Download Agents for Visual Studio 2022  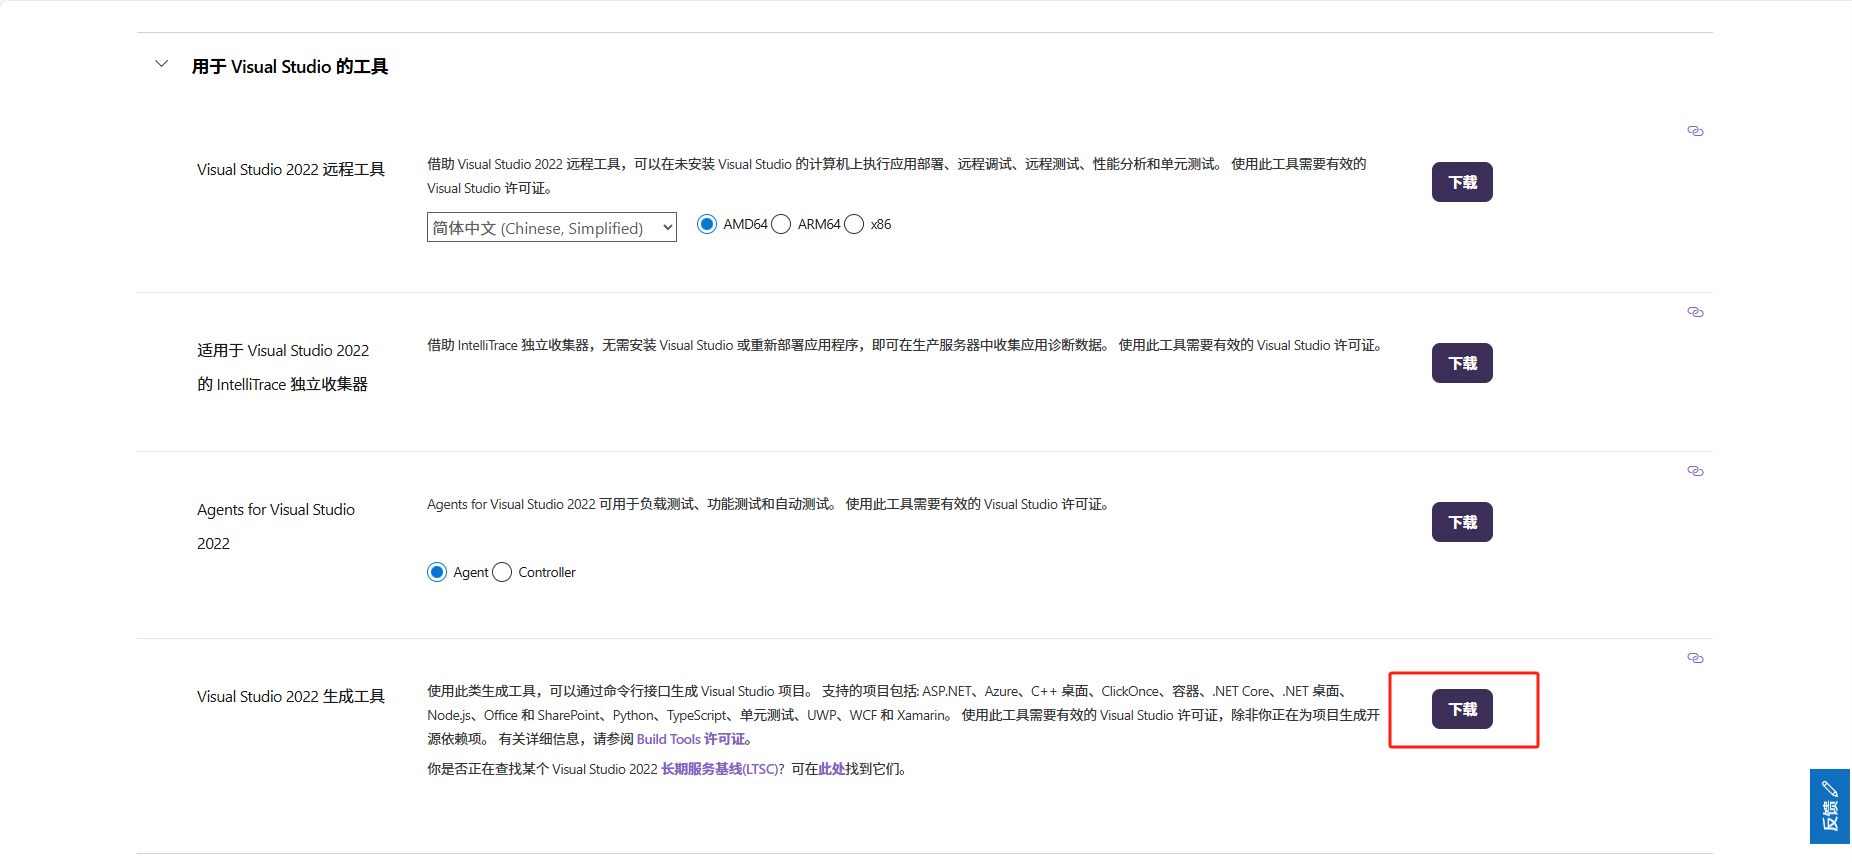[x=1461, y=522]
